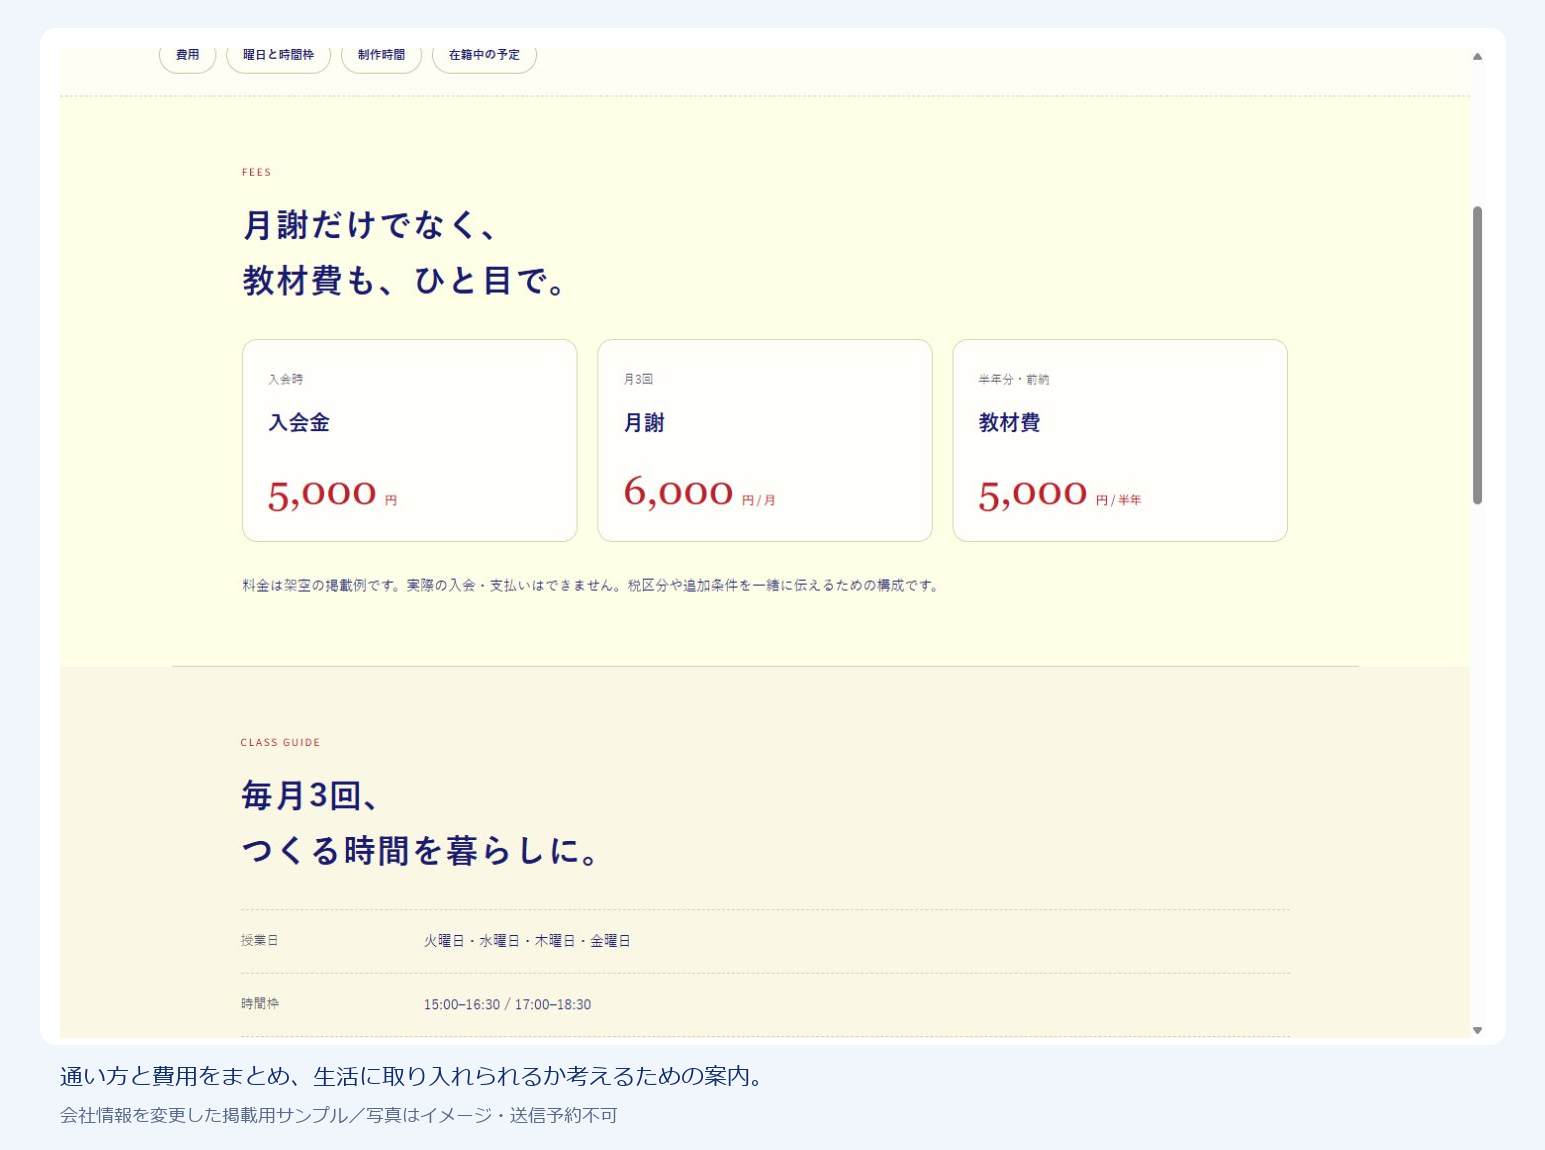This screenshot has width=1545, height=1150.
Task: Click the vertical scrollbar thumb
Action: 1477,355
